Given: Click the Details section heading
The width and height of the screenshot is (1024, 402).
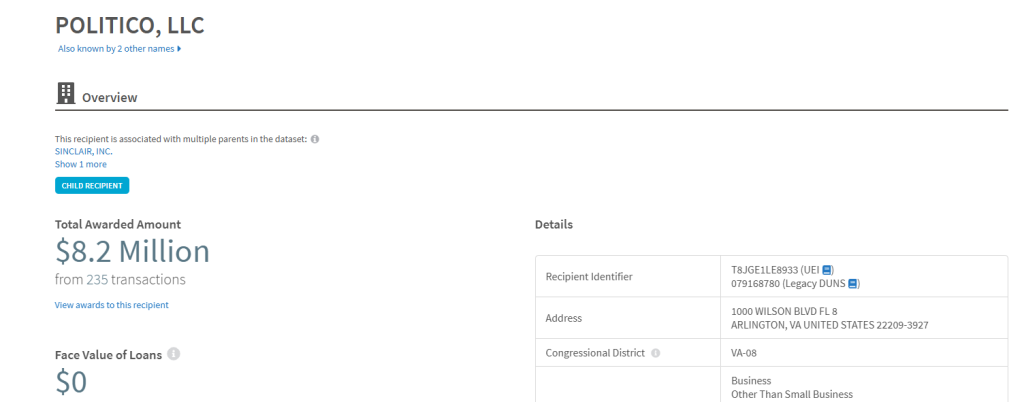Looking at the screenshot, I should [x=554, y=224].
